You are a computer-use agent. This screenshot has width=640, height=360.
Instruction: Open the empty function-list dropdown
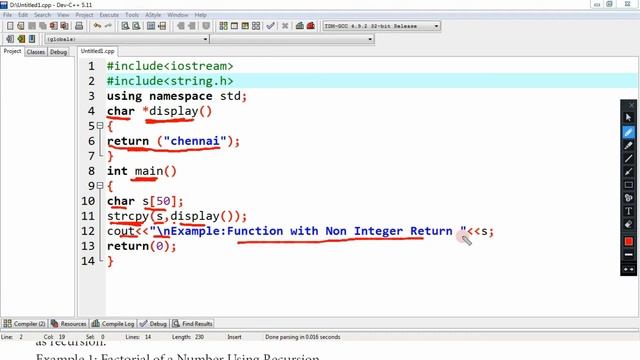(x=292, y=39)
